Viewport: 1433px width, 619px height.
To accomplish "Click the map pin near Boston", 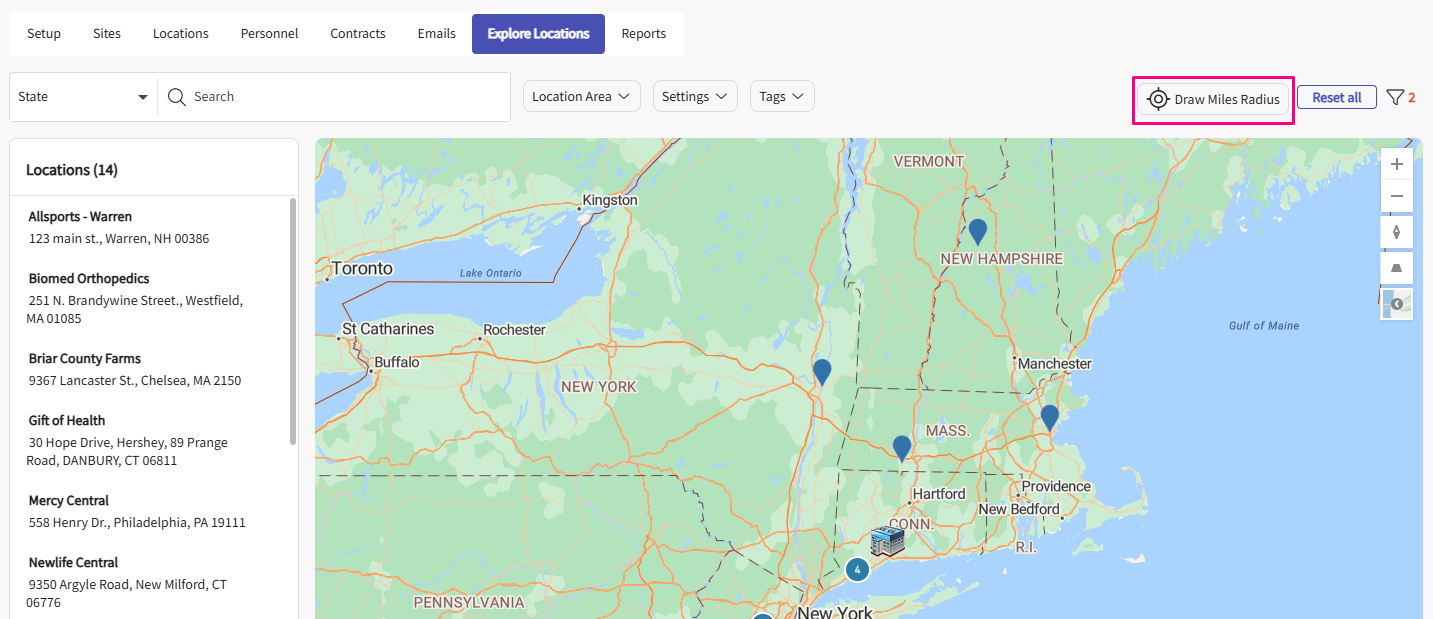I will (x=1049, y=416).
